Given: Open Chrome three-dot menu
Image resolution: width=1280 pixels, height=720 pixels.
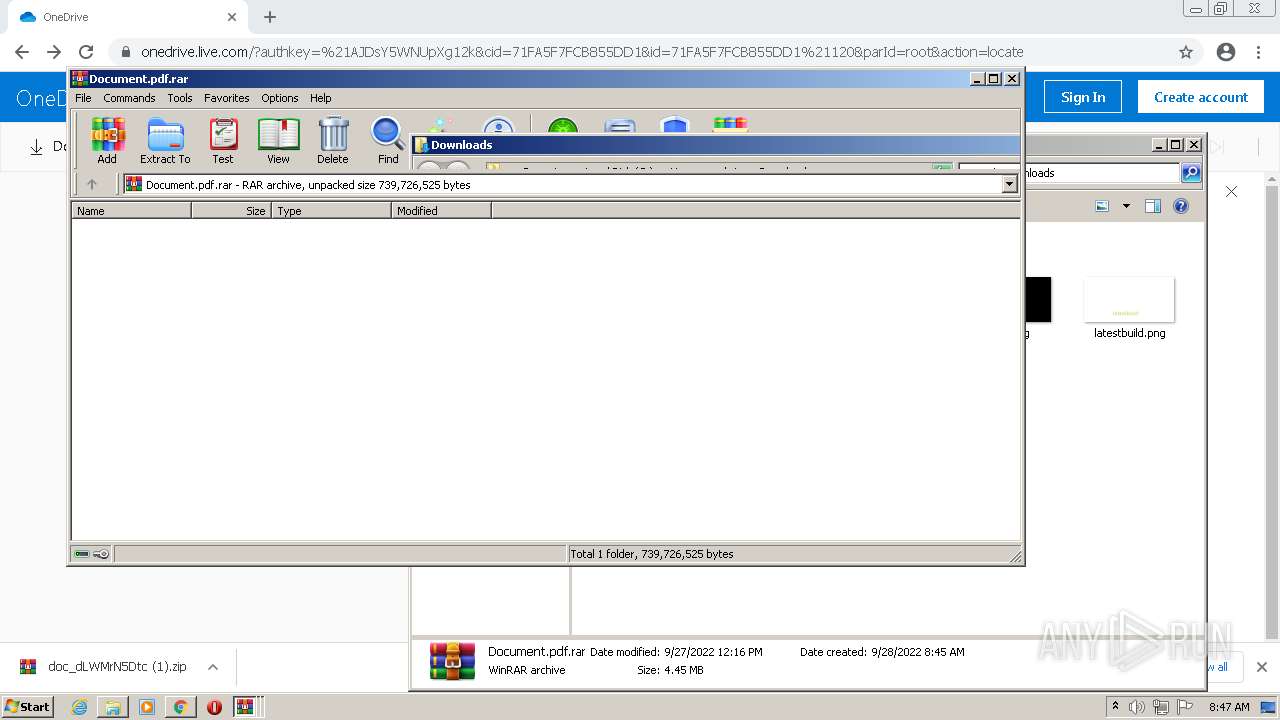Looking at the screenshot, I should click(1258, 52).
